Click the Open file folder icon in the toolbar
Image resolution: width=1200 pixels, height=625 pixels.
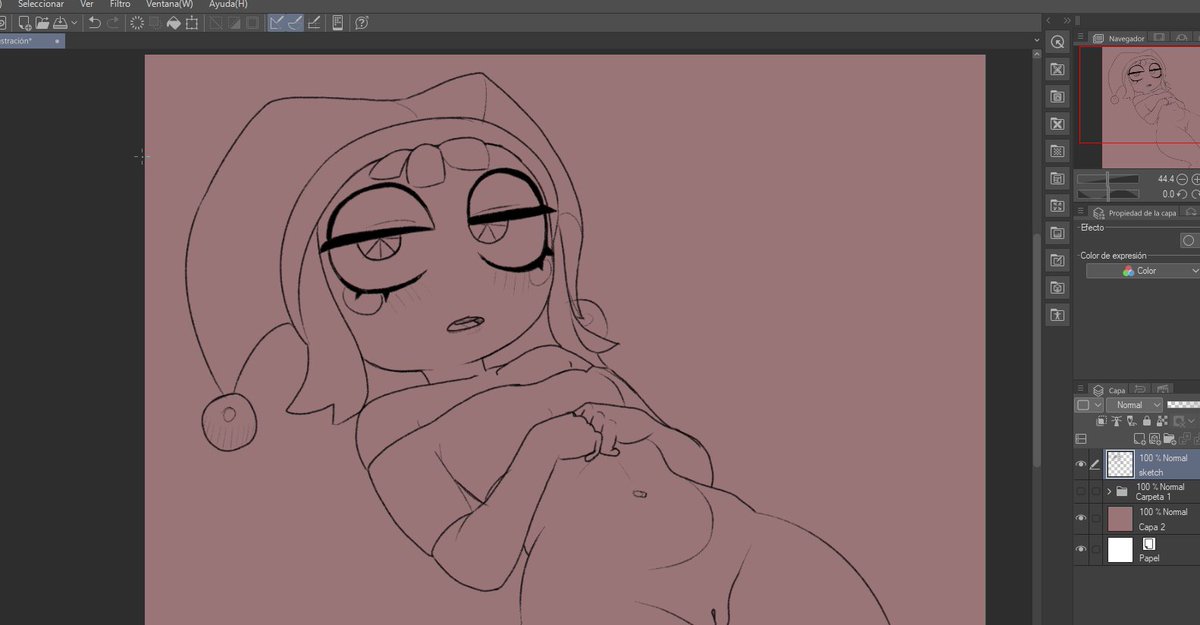(42, 23)
